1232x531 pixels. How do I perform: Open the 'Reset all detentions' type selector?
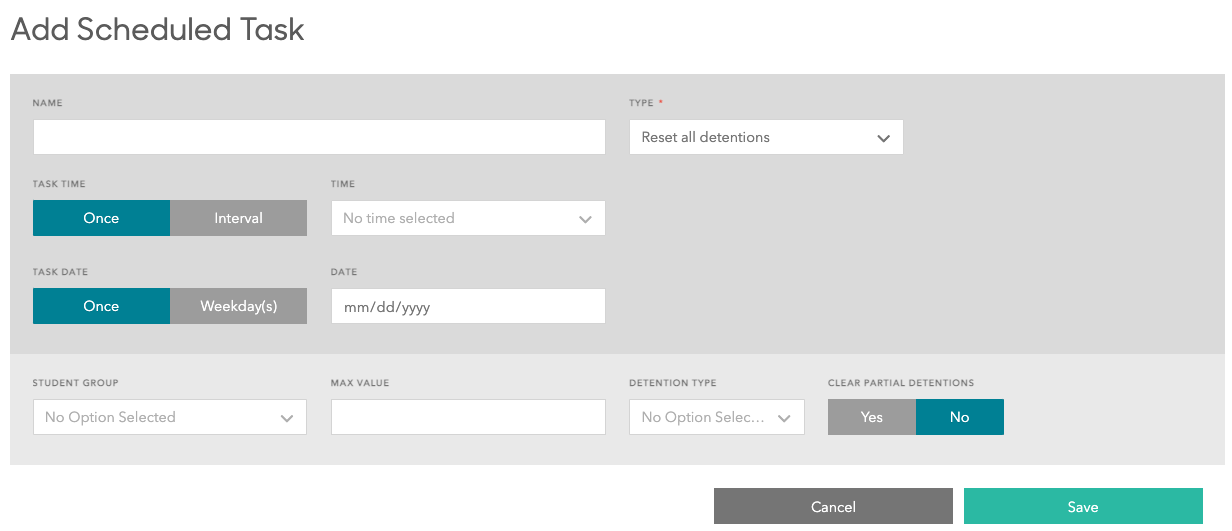coord(750,137)
